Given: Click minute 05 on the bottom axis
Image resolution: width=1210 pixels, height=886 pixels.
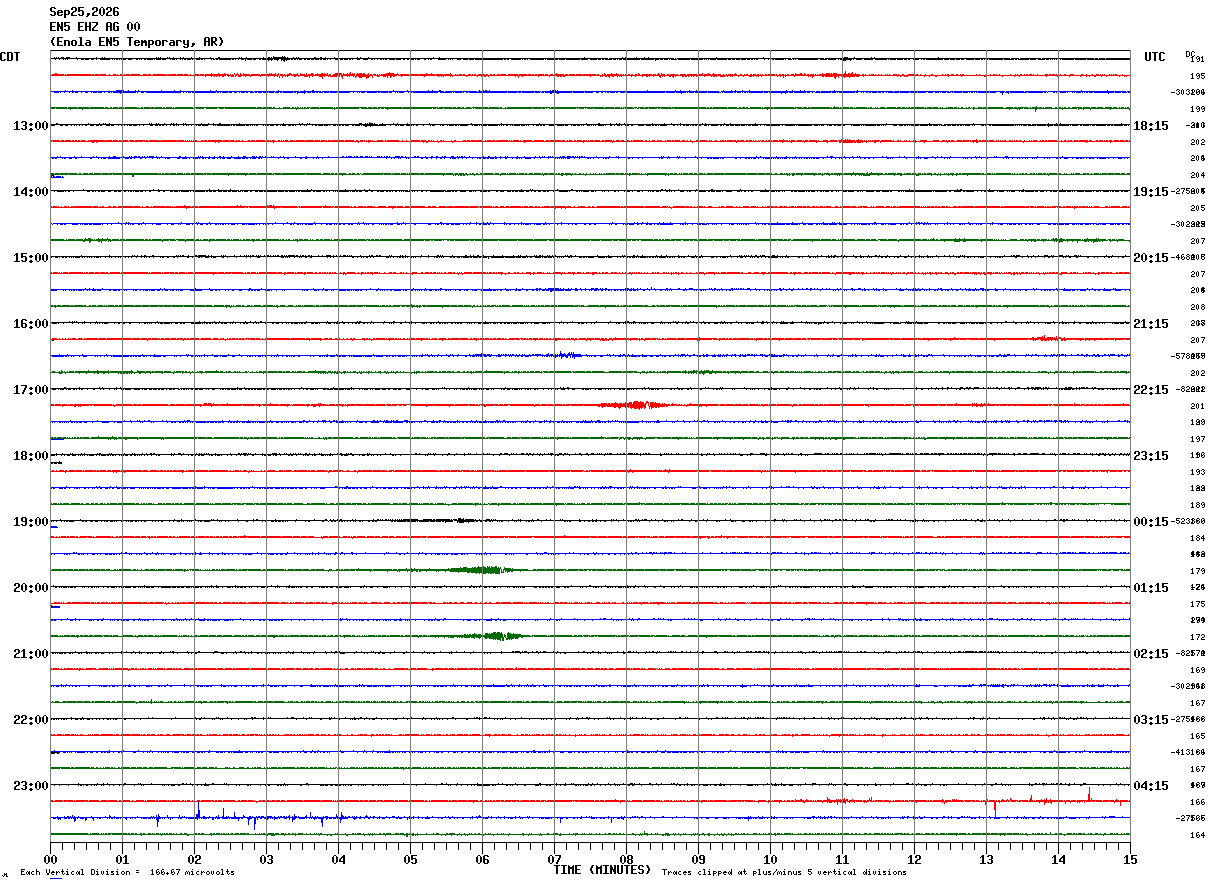Looking at the screenshot, I should click(x=410, y=859).
